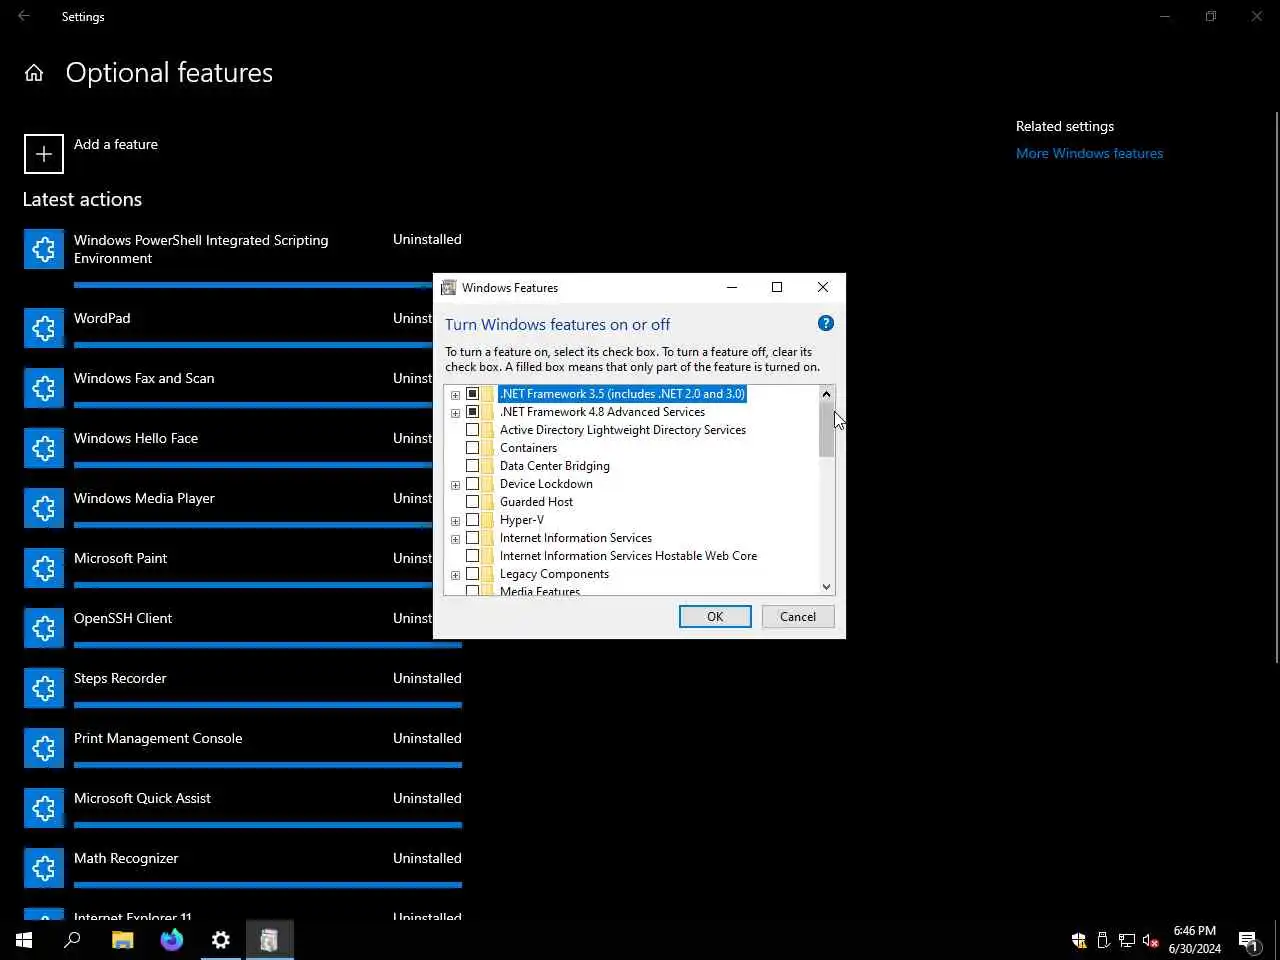
Task: Expand .NET Framework 4.8 Advanced Services node
Action: tap(455, 413)
